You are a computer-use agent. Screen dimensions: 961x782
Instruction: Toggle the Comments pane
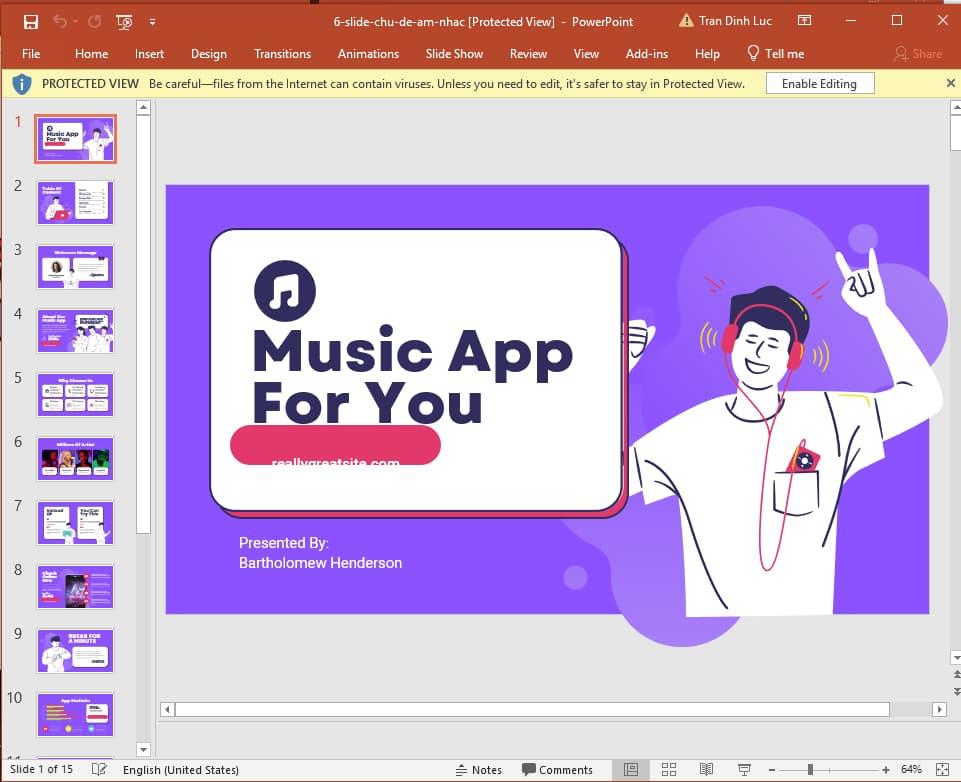click(557, 769)
